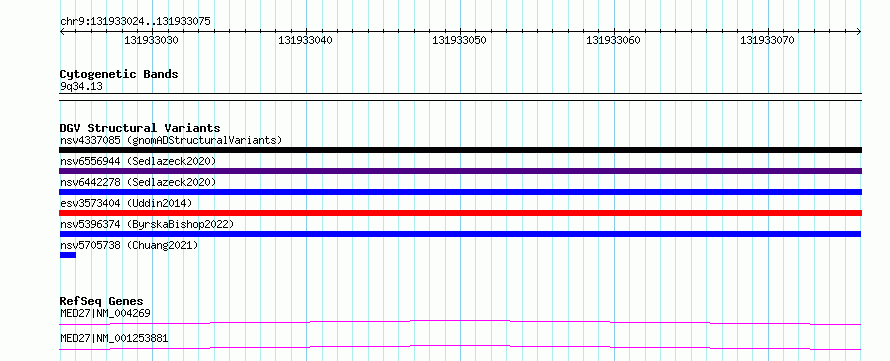
Task: Click the MED27 NM_004269 magenta gene line
Action: (x=460, y=322)
